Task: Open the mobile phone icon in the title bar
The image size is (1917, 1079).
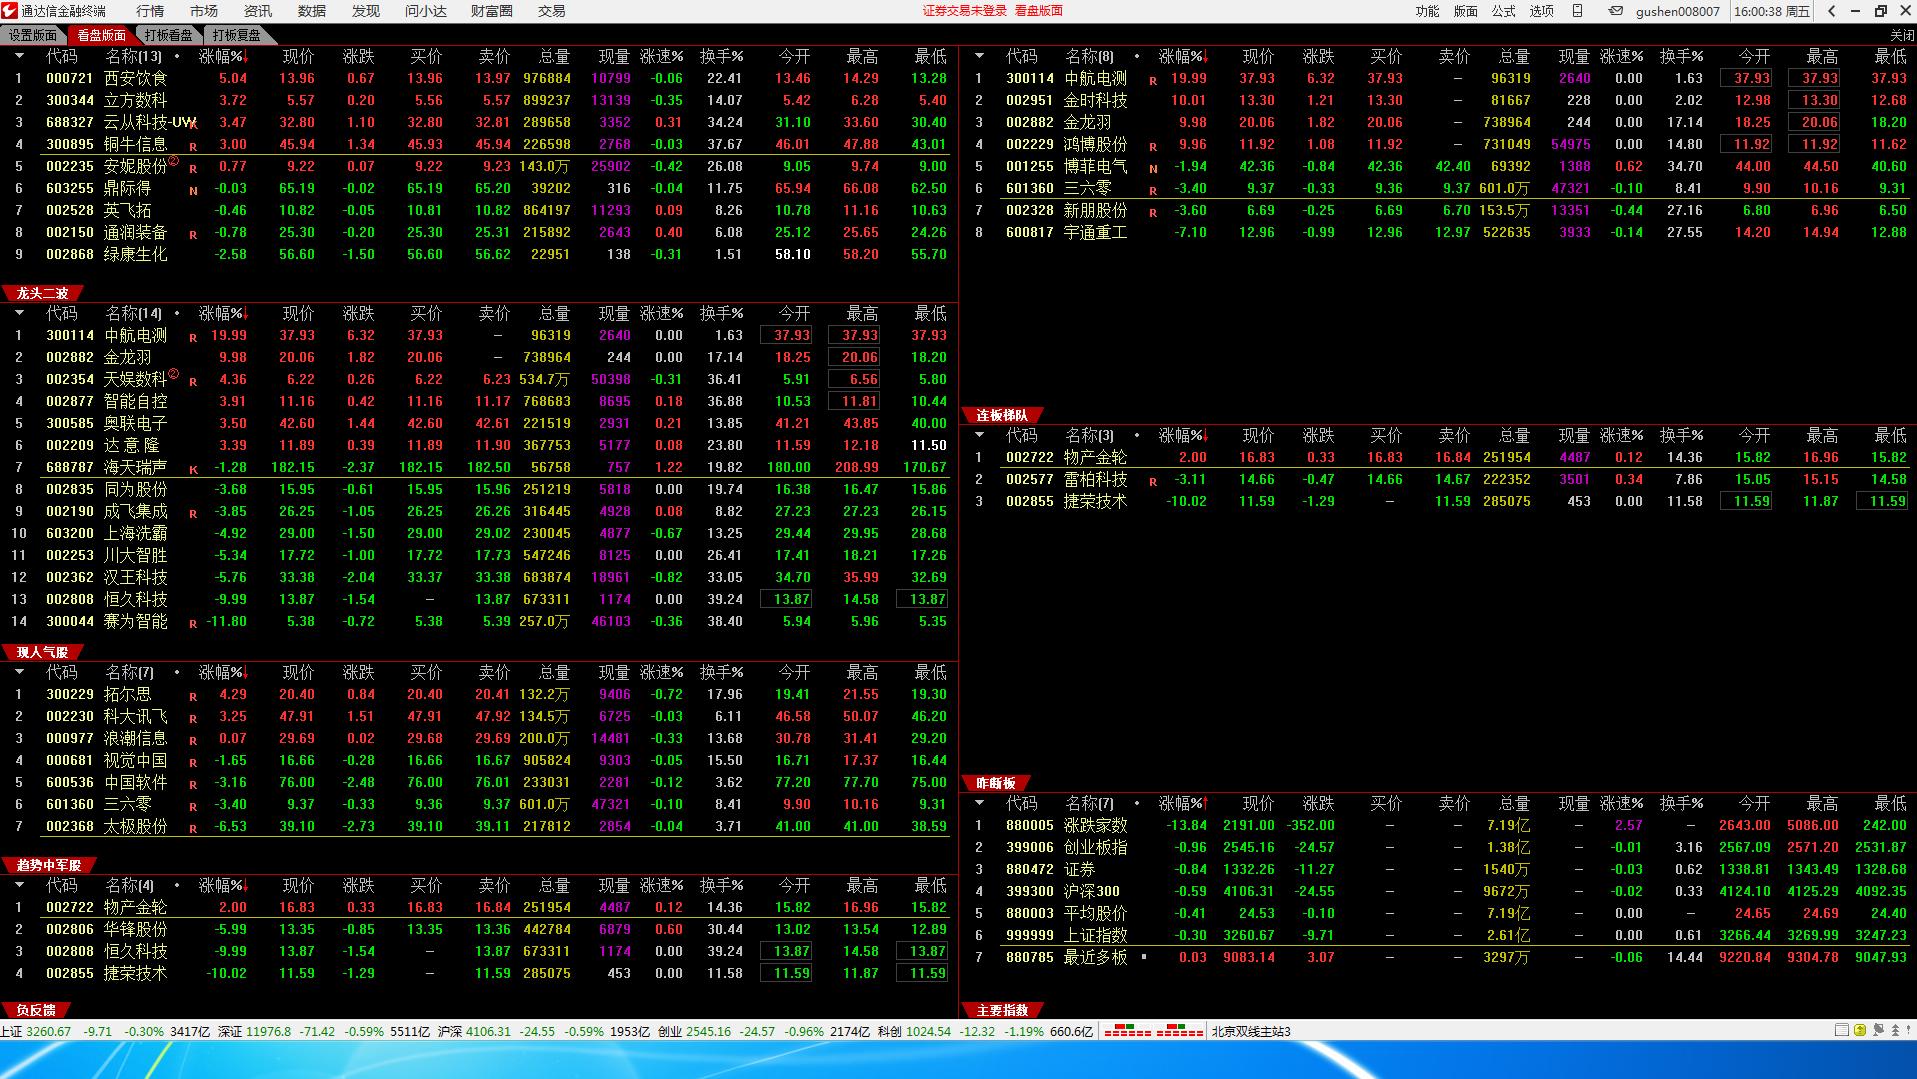Action: coord(1578,11)
